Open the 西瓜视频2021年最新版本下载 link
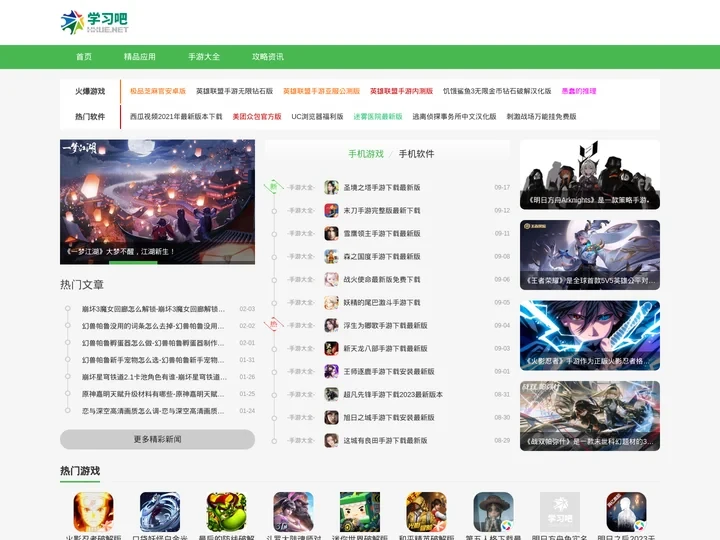 point(176,116)
